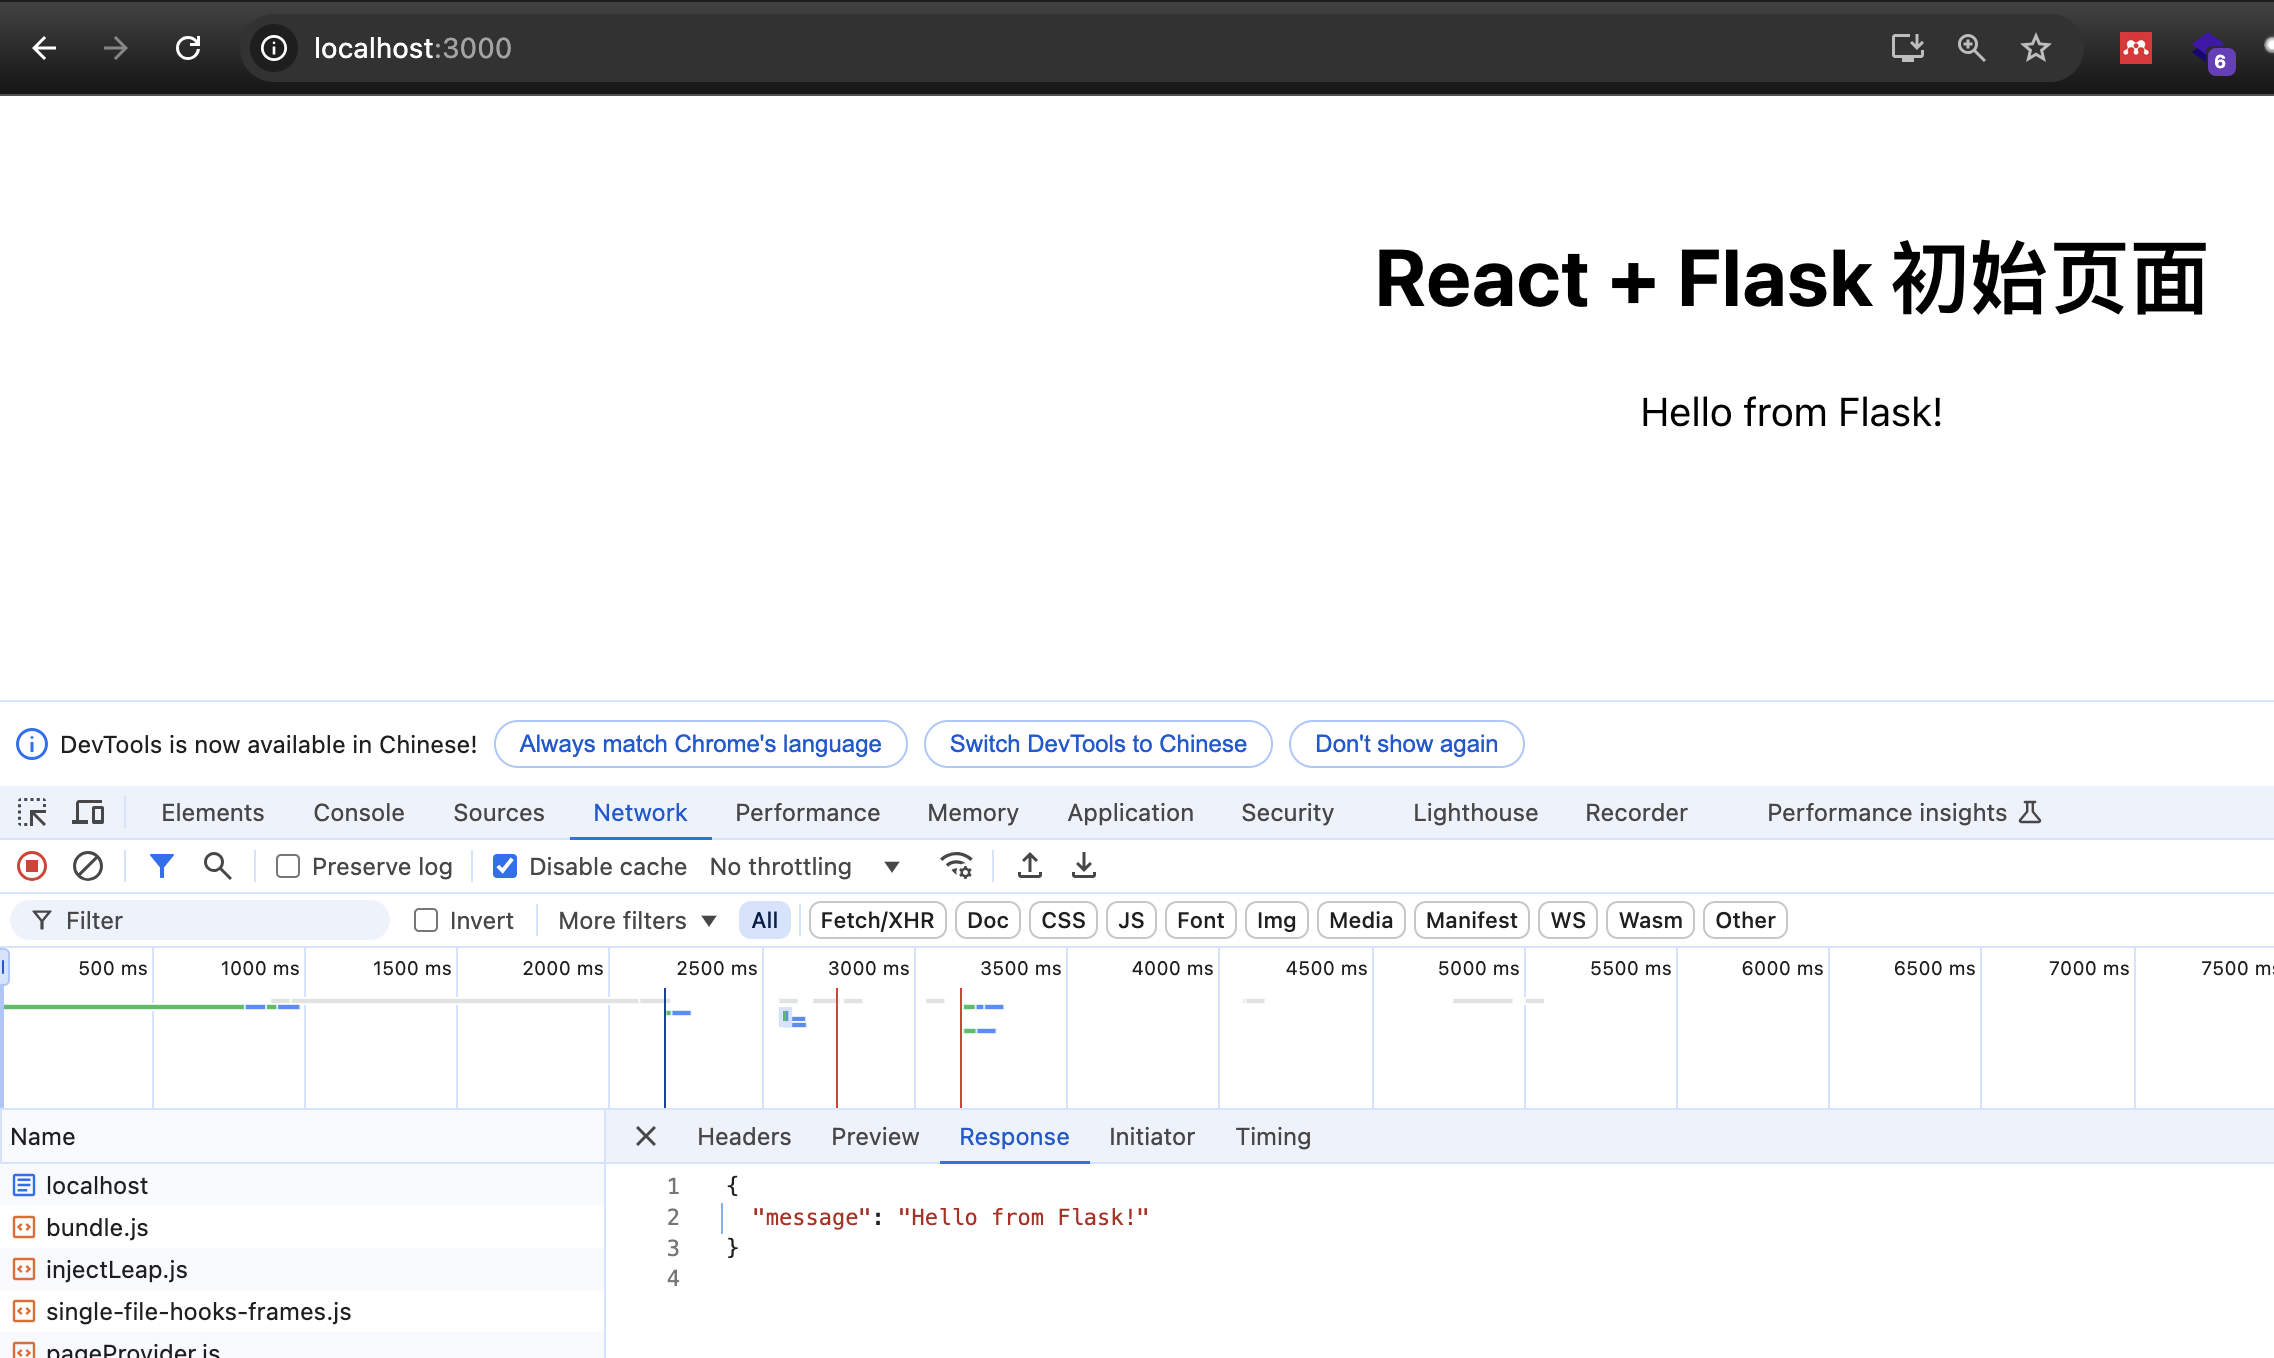This screenshot has height=1358, width=2274.
Task: Click the export HAR download icon
Action: tap(1083, 866)
